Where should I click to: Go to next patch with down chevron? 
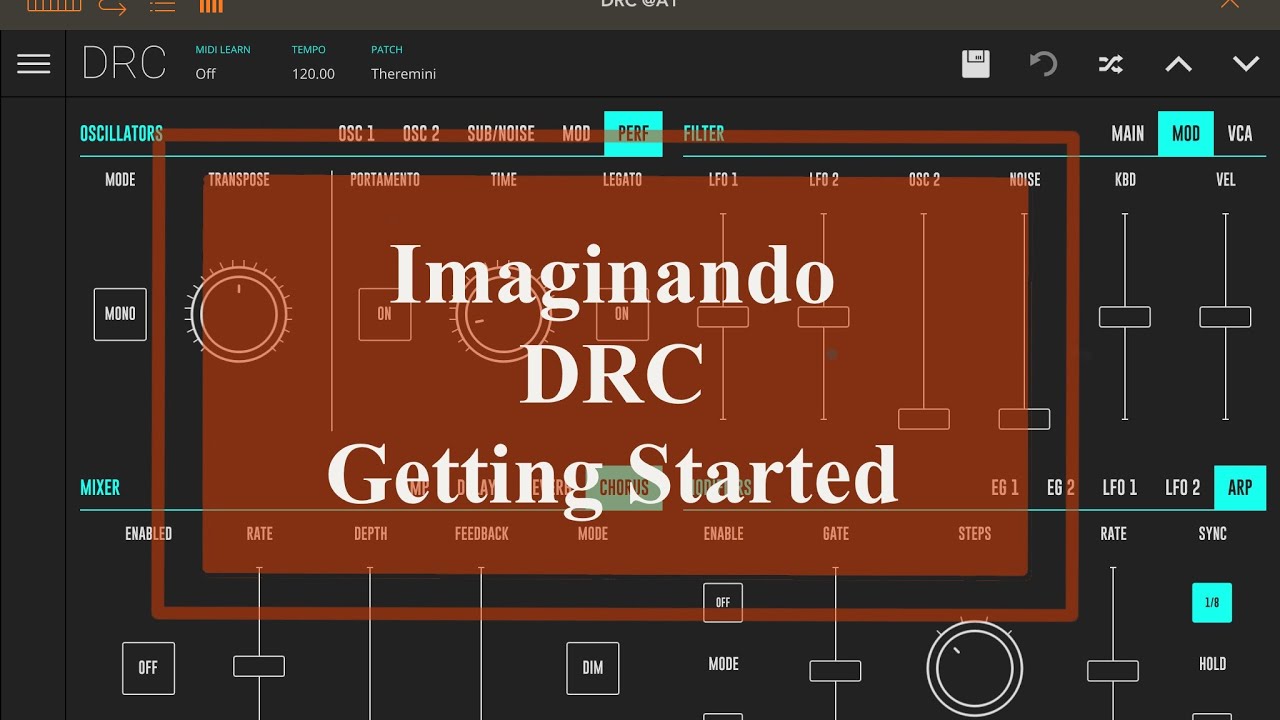1246,64
